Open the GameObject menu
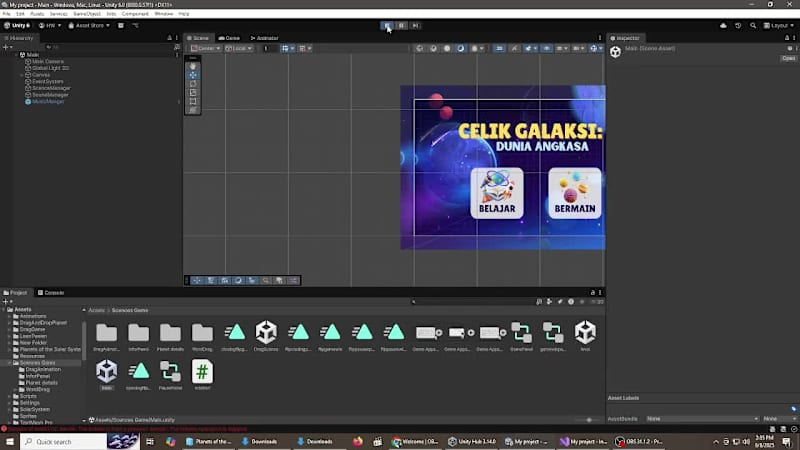The height and width of the screenshot is (450, 800). point(87,14)
